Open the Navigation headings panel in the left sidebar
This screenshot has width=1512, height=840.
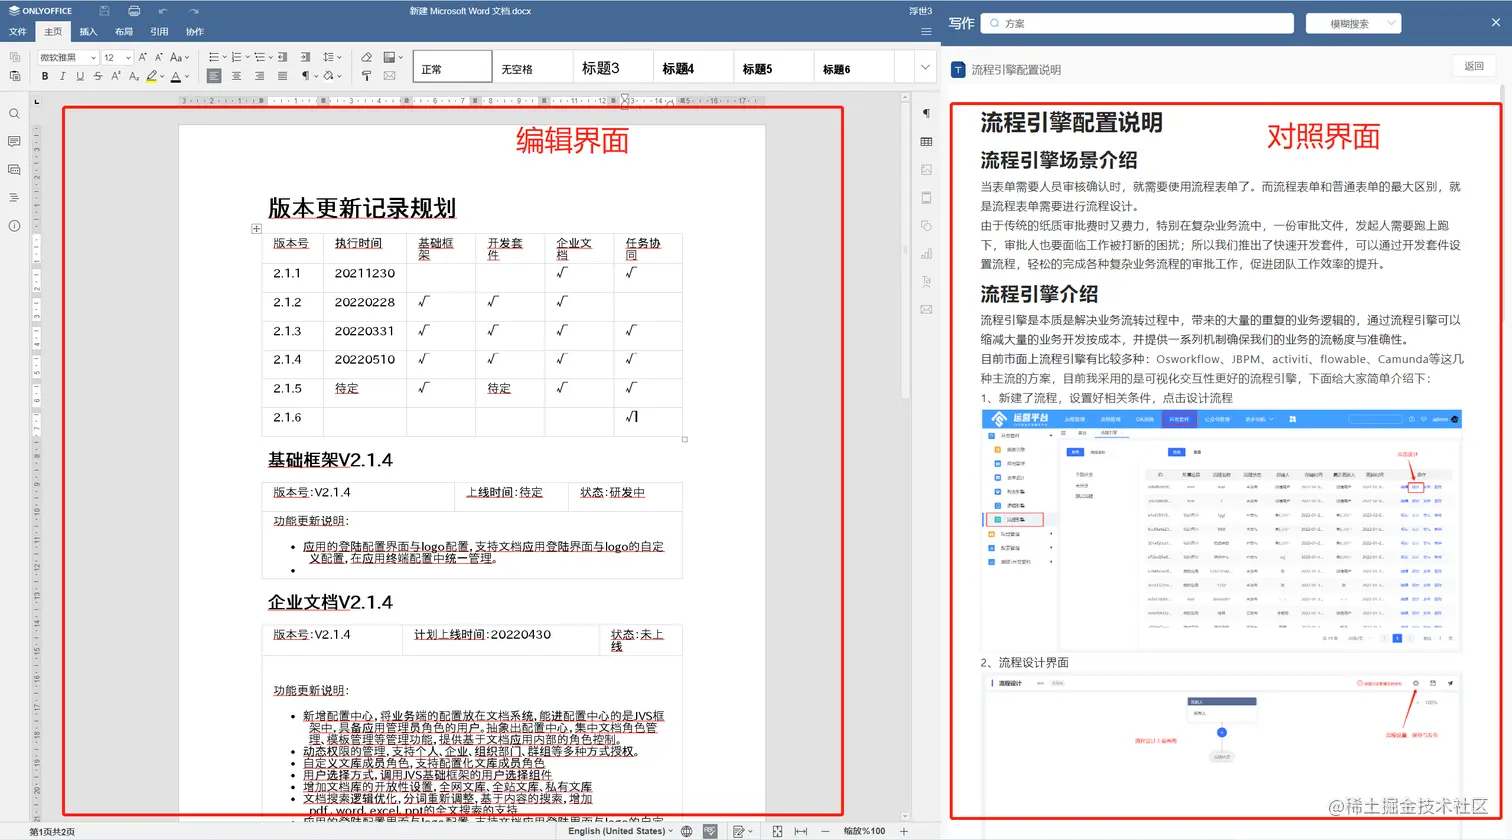pyautogui.click(x=14, y=198)
